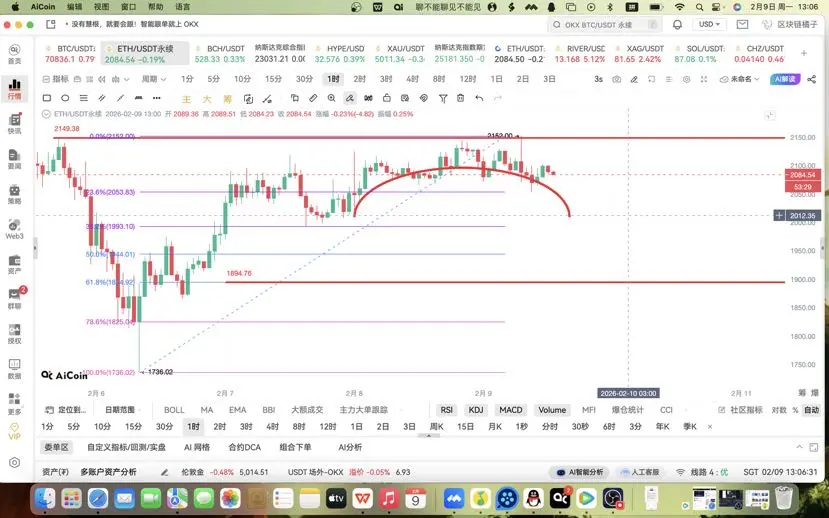Open the AI 网格 tab
The height and width of the screenshot is (518, 829).
pos(197,447)
